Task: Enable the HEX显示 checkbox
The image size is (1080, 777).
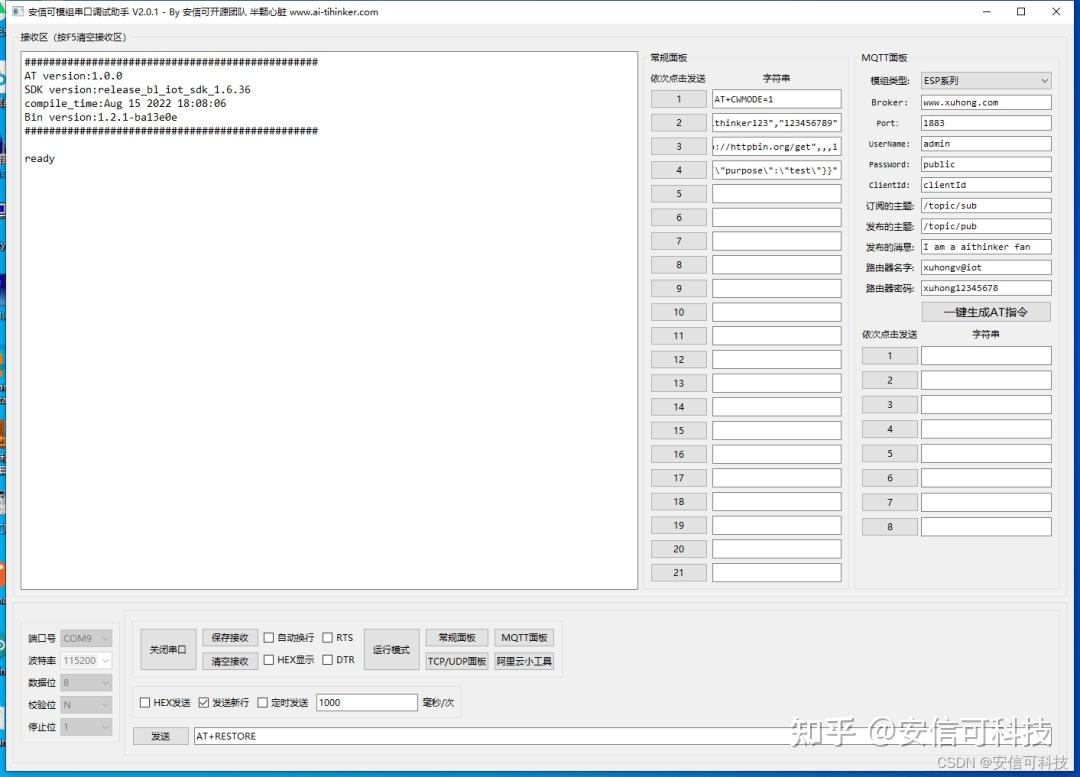Action: tap(269, 660)
